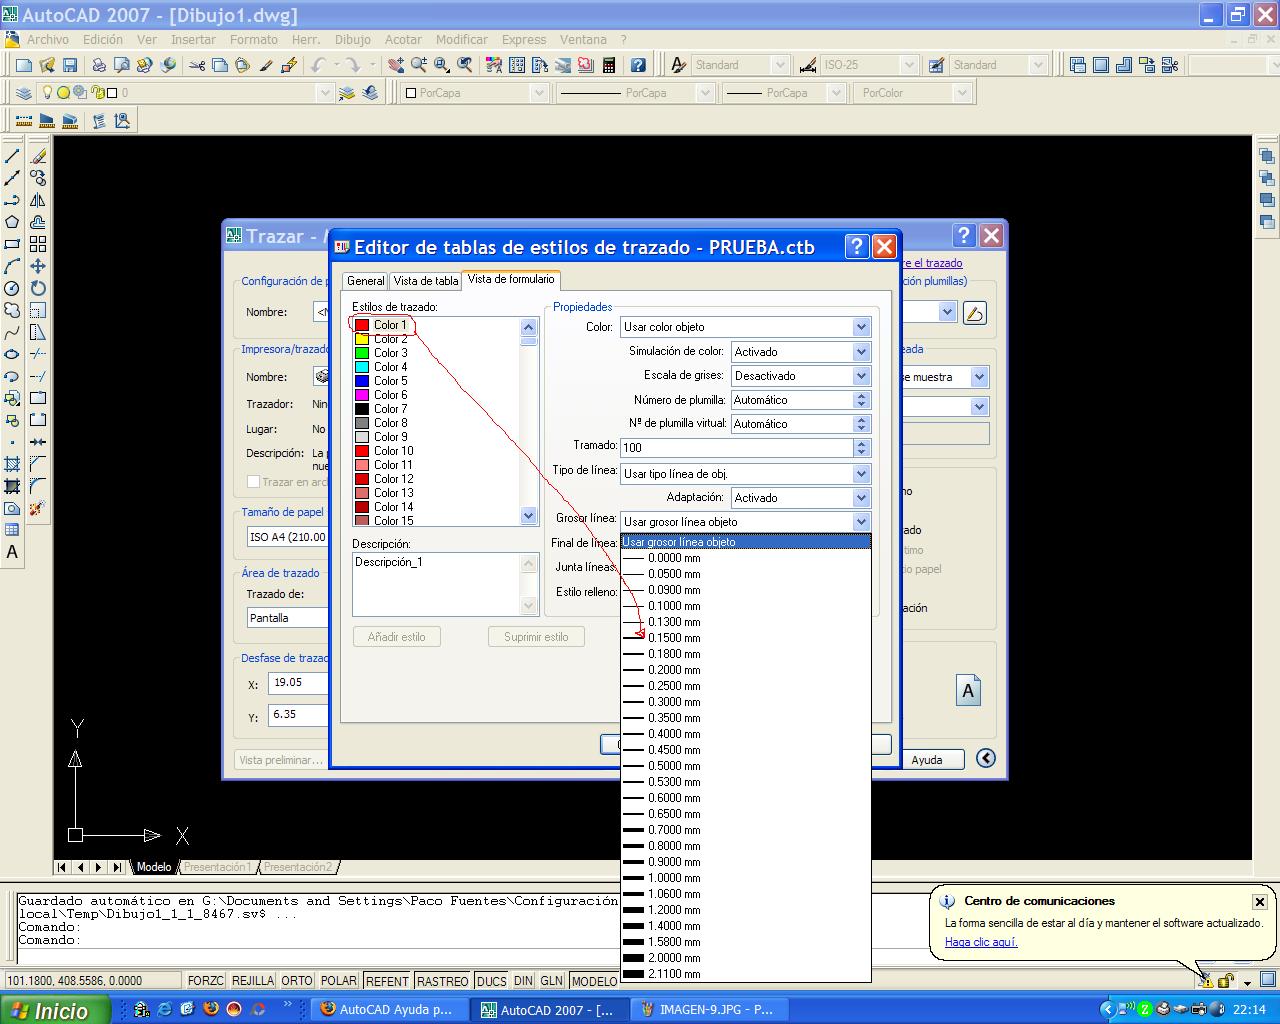Viewport: 1280px width, 1024px height.
Task: Activate the Pan realtime hand tool
Action: (396, 65)
